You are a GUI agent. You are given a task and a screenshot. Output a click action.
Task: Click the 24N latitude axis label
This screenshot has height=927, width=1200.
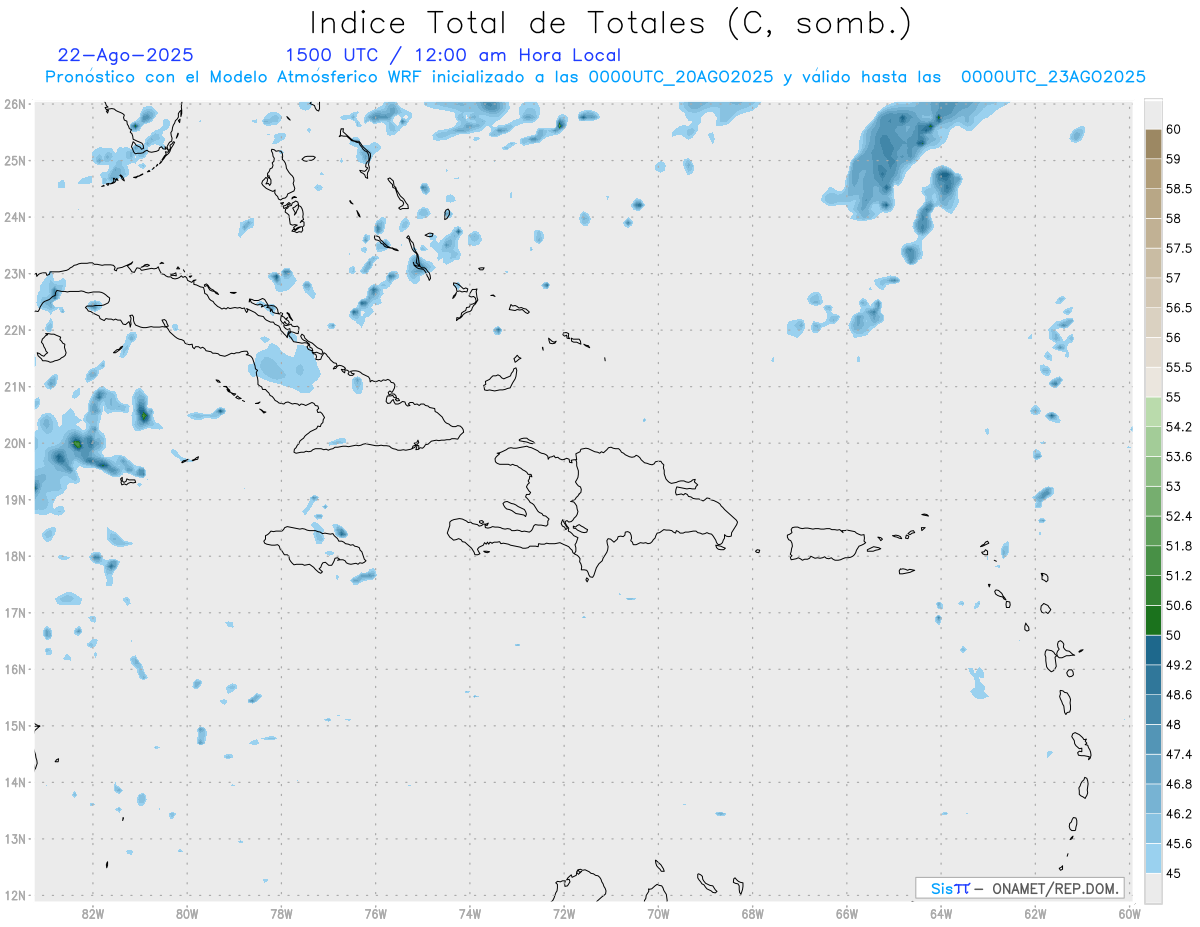pos(15,217)
